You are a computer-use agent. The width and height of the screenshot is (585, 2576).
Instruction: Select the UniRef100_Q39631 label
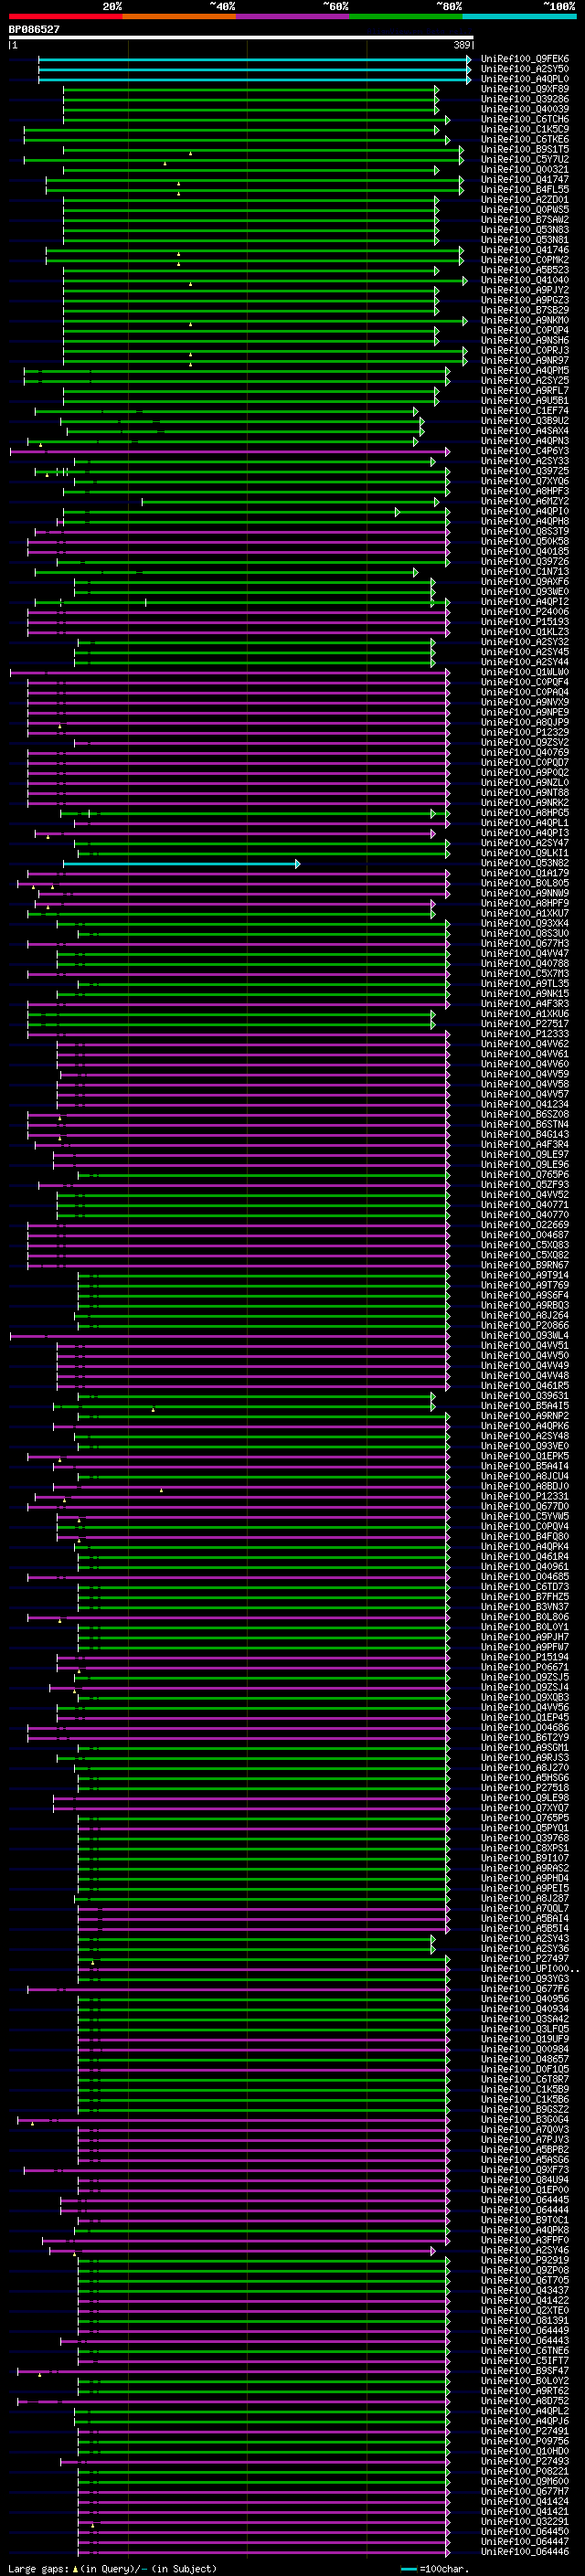524,1397
